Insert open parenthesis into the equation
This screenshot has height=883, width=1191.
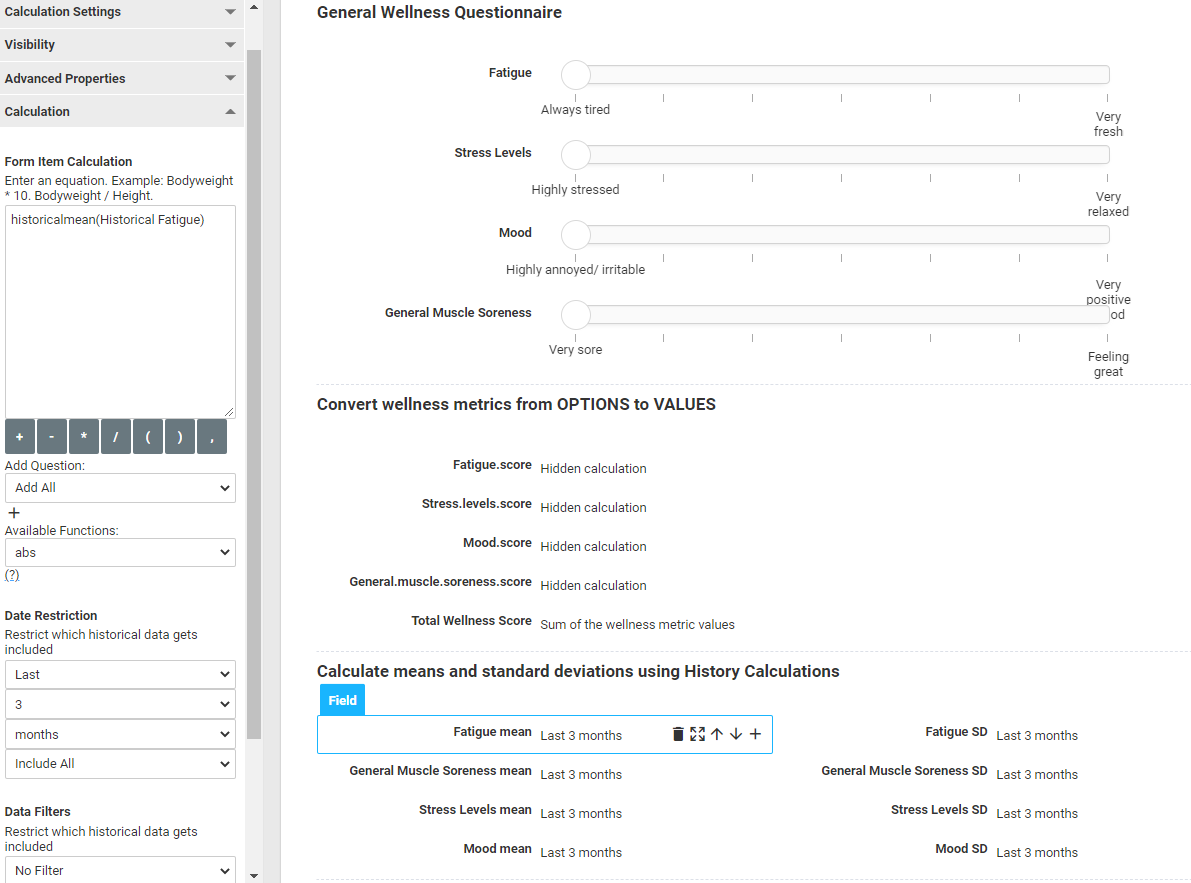(148, 437)
